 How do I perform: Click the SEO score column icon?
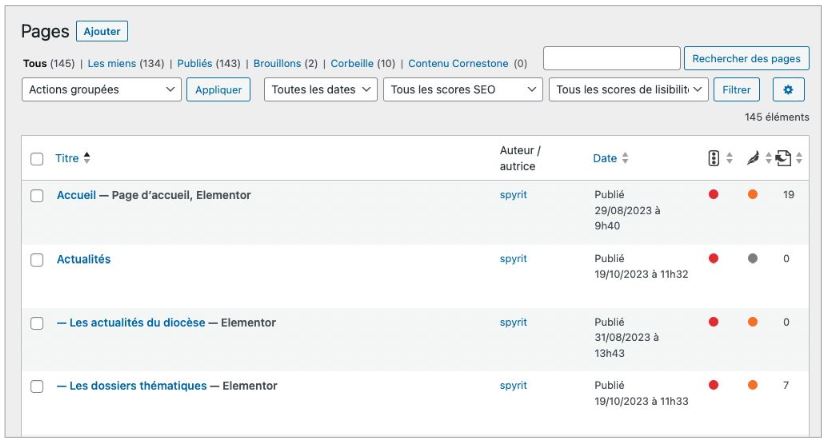click(713, 158)
